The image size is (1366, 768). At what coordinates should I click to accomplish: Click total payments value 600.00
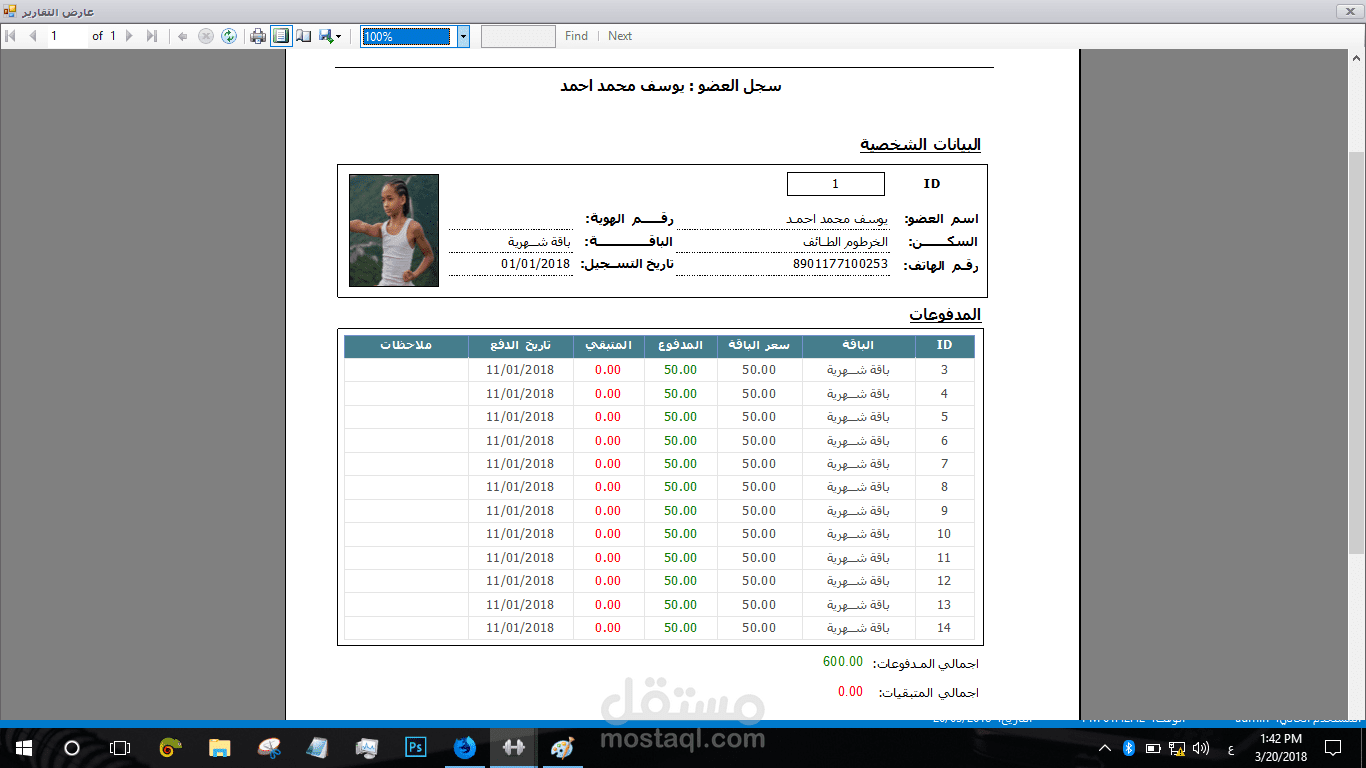pos(842,662)
